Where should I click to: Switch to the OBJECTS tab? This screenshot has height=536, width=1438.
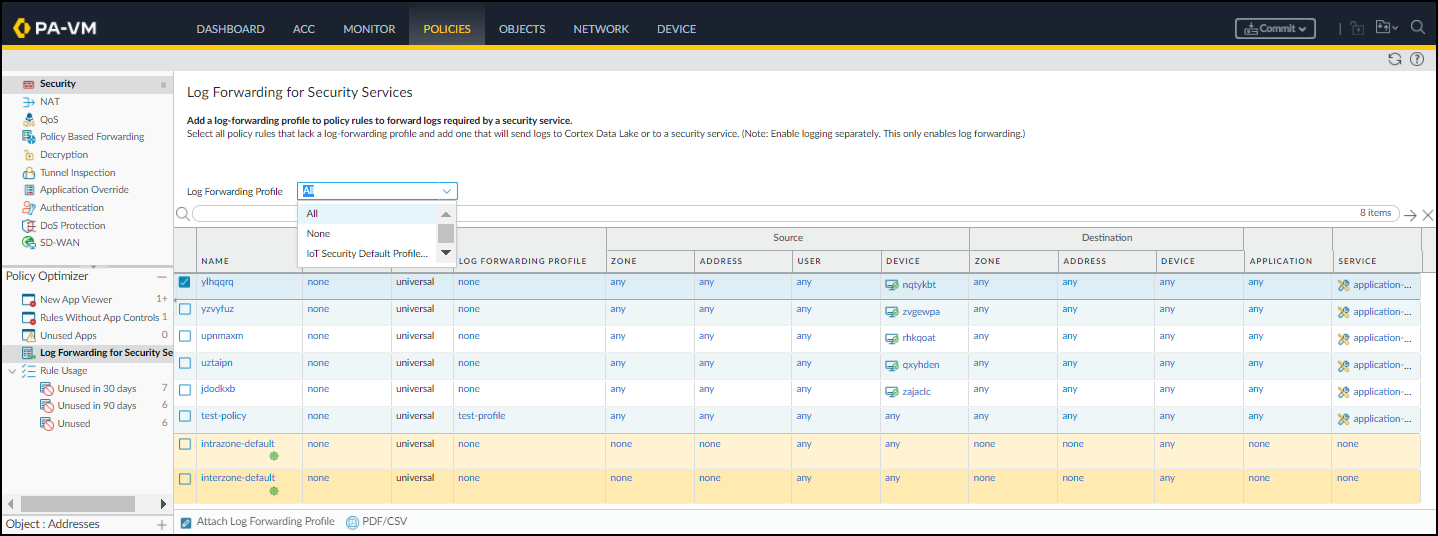[x=521, y=29]
